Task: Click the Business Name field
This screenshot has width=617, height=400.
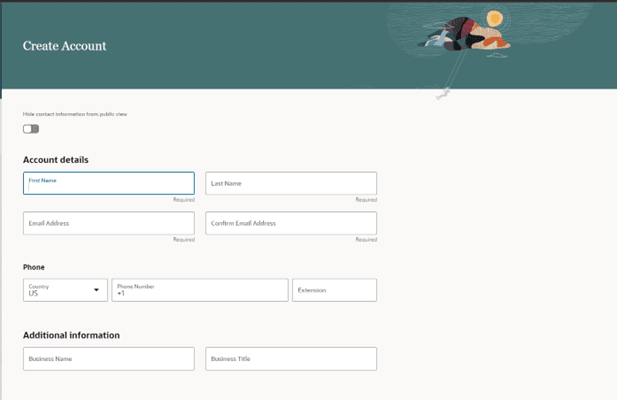Action: 108,359
